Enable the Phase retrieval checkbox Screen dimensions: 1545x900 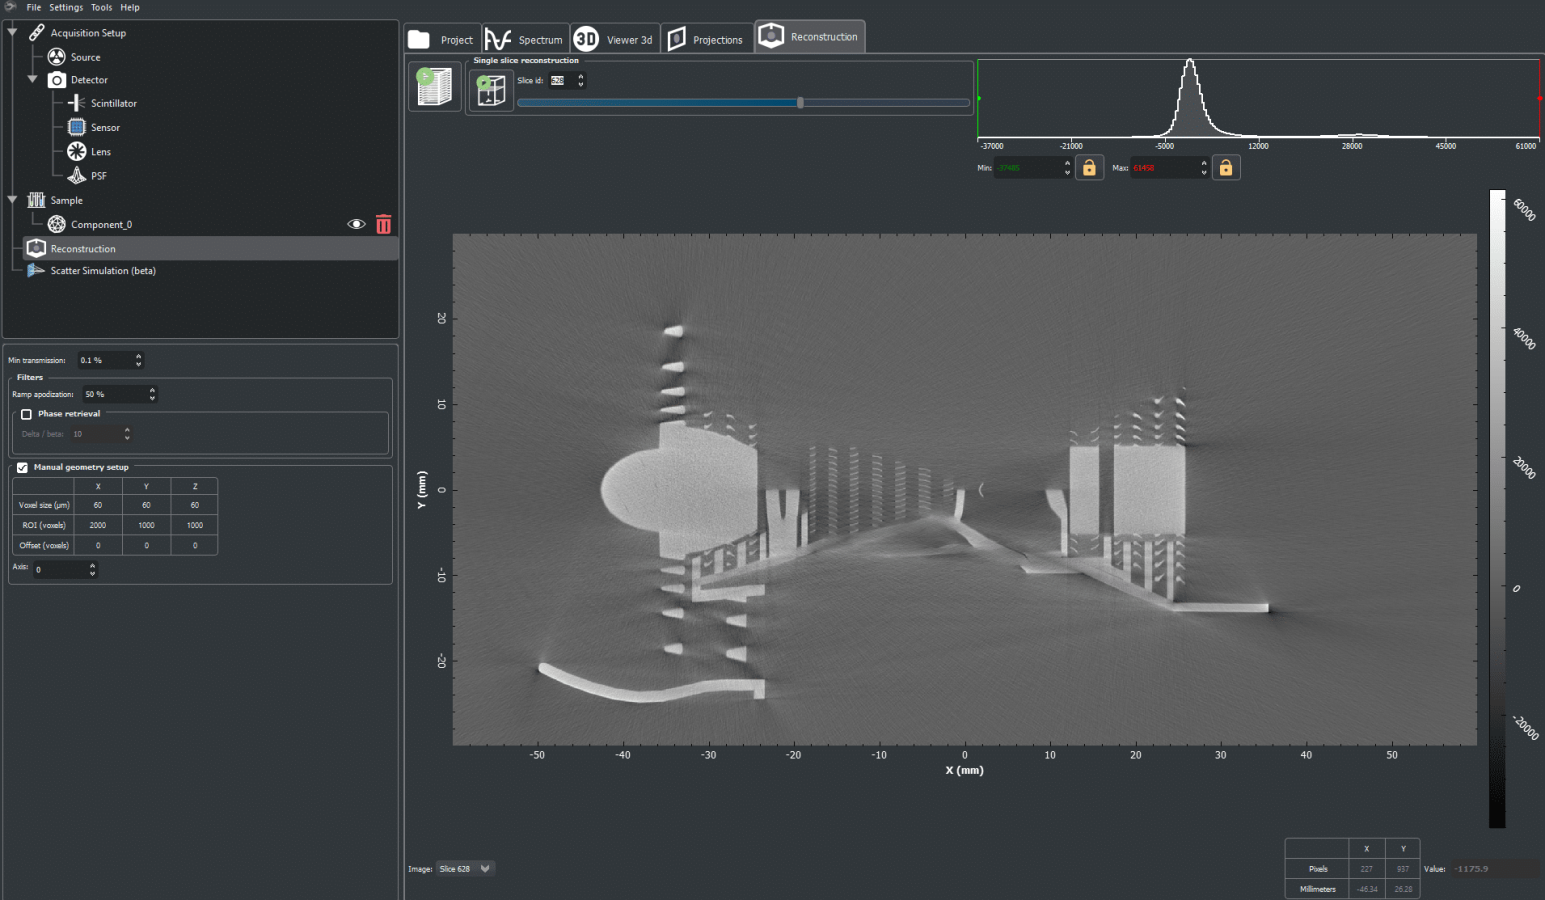click(27, 414)
